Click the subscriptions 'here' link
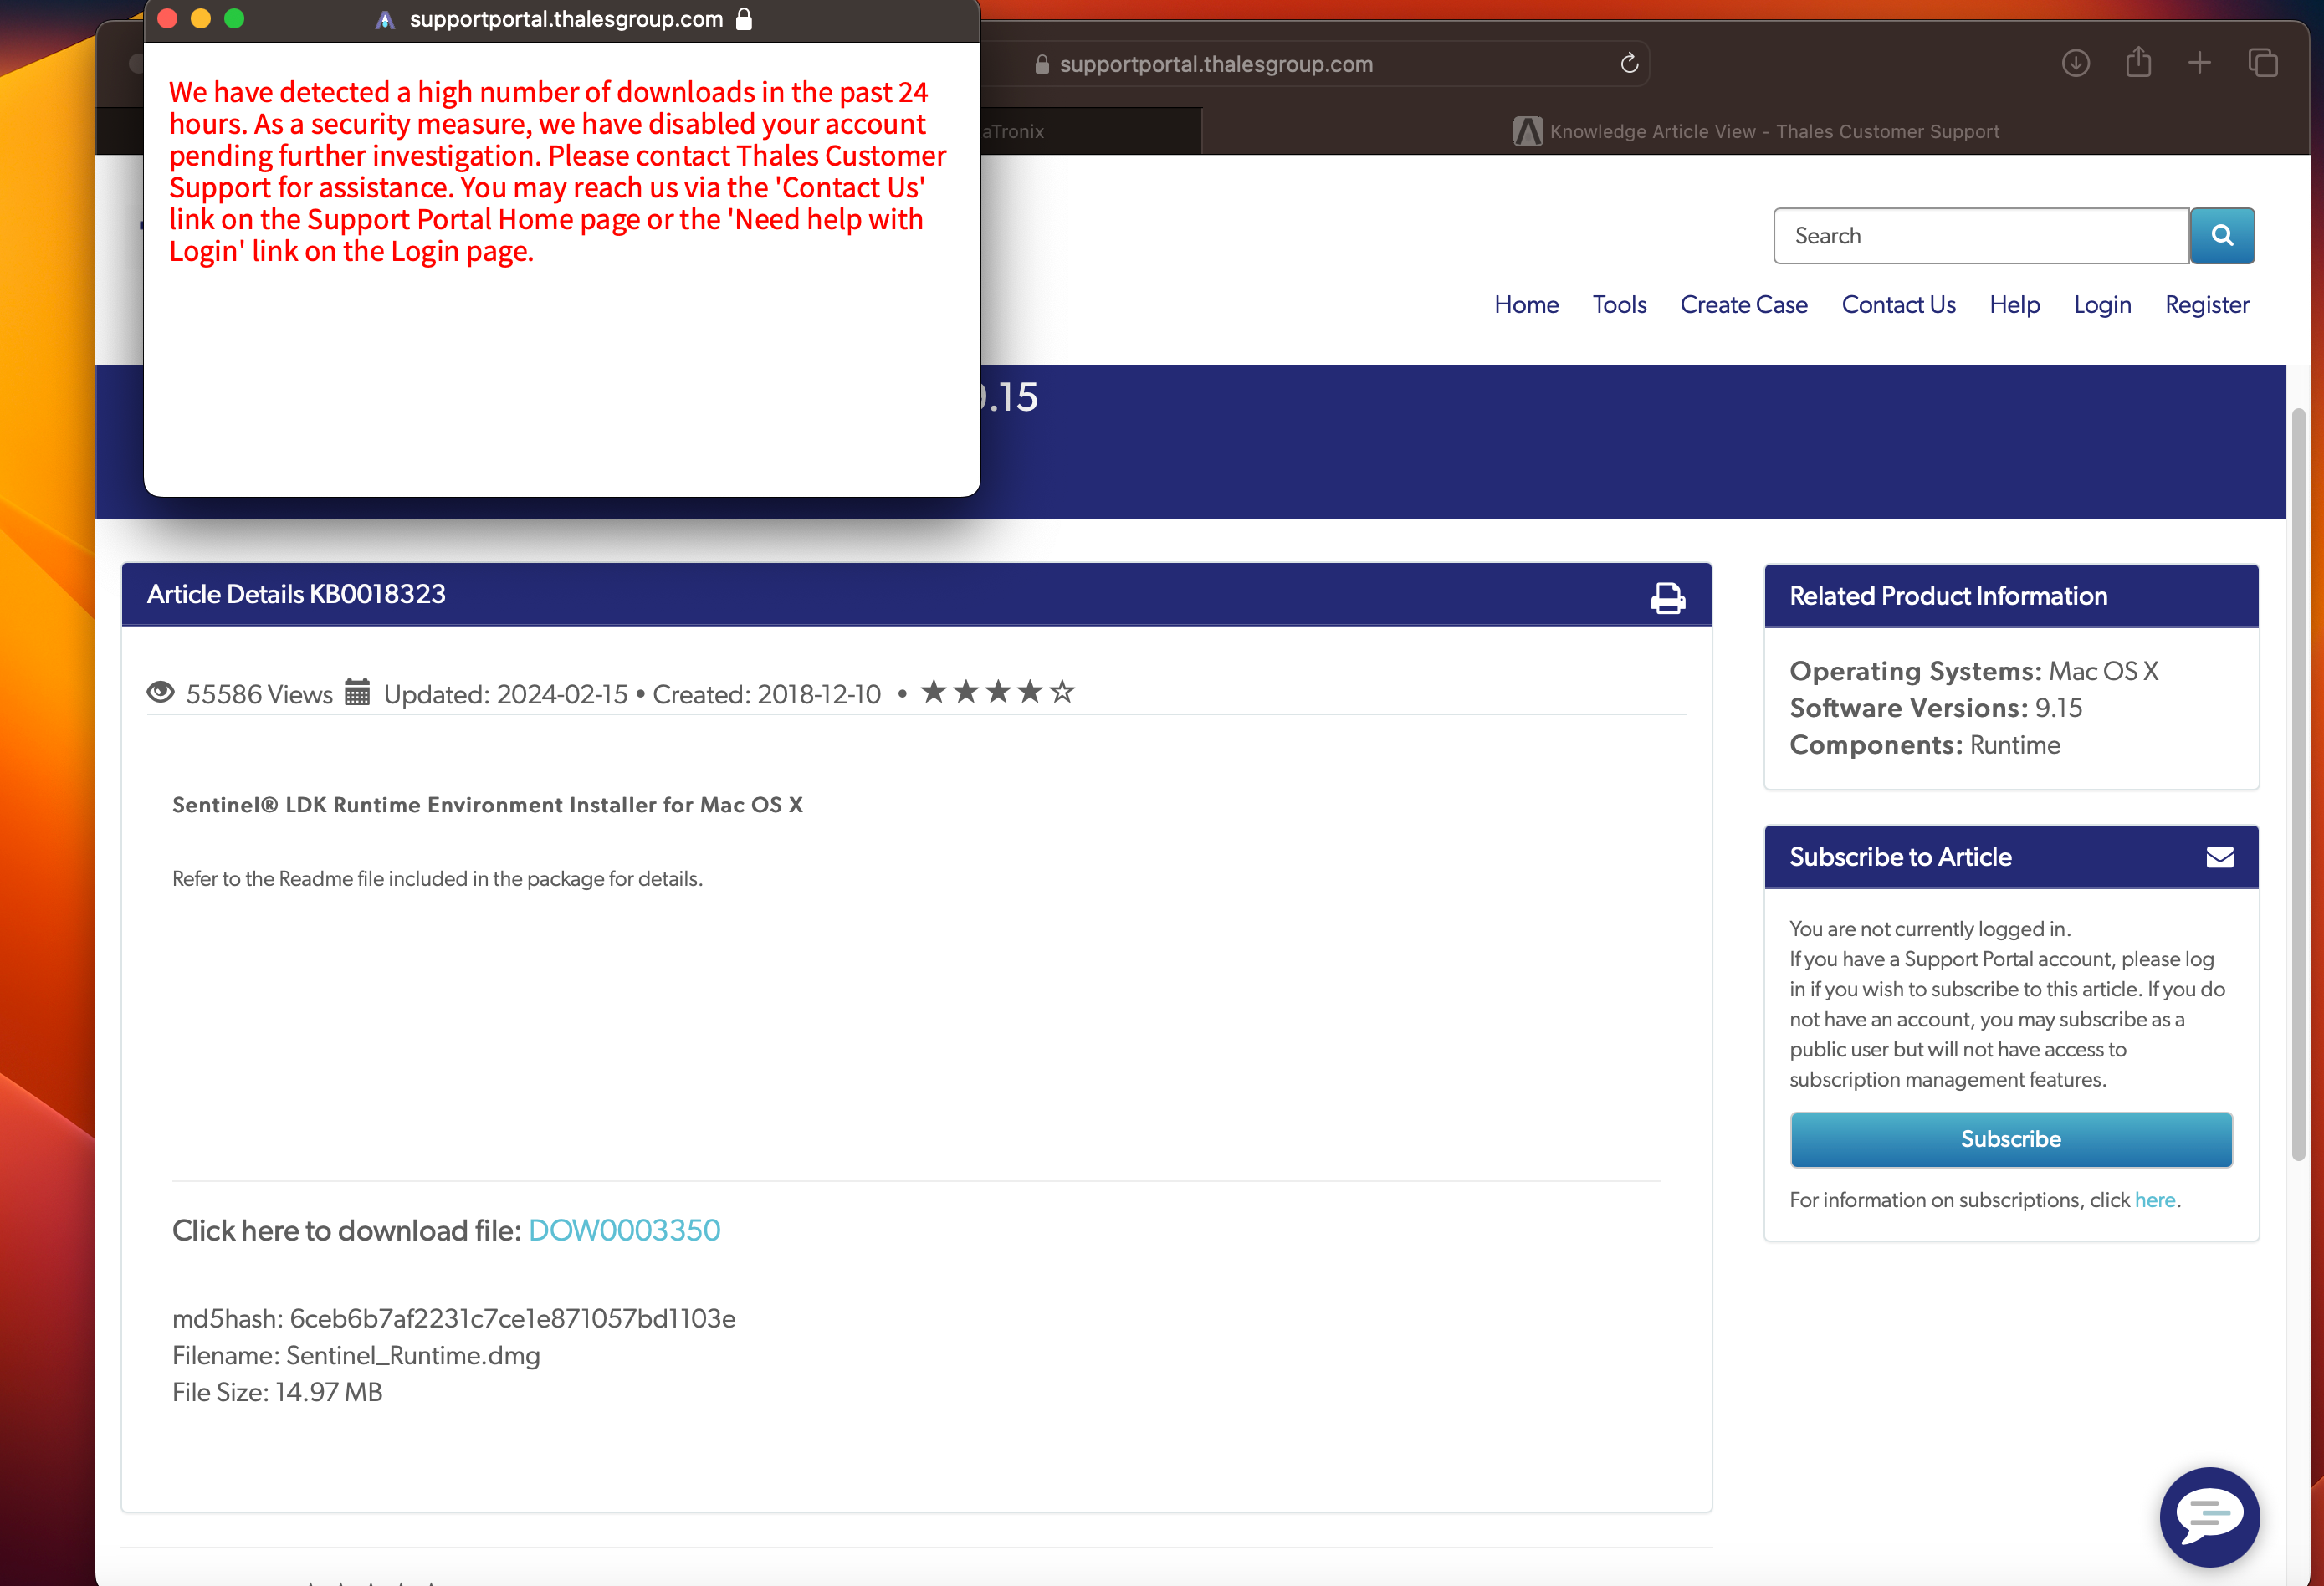The width and height of the screenshot is (2324, 1586). pyautogui.click(x=2155, y=1200)
